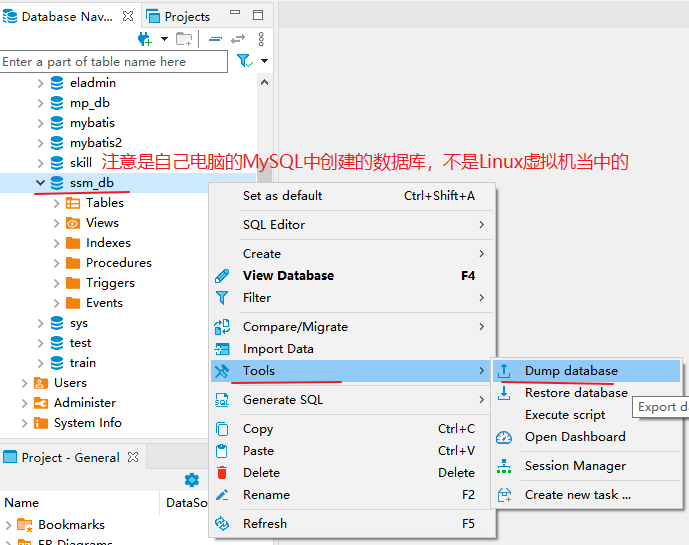This screenshot has height=545, width=689.
Task: Click the create folder toolbar icon
Action: [184, 39]
